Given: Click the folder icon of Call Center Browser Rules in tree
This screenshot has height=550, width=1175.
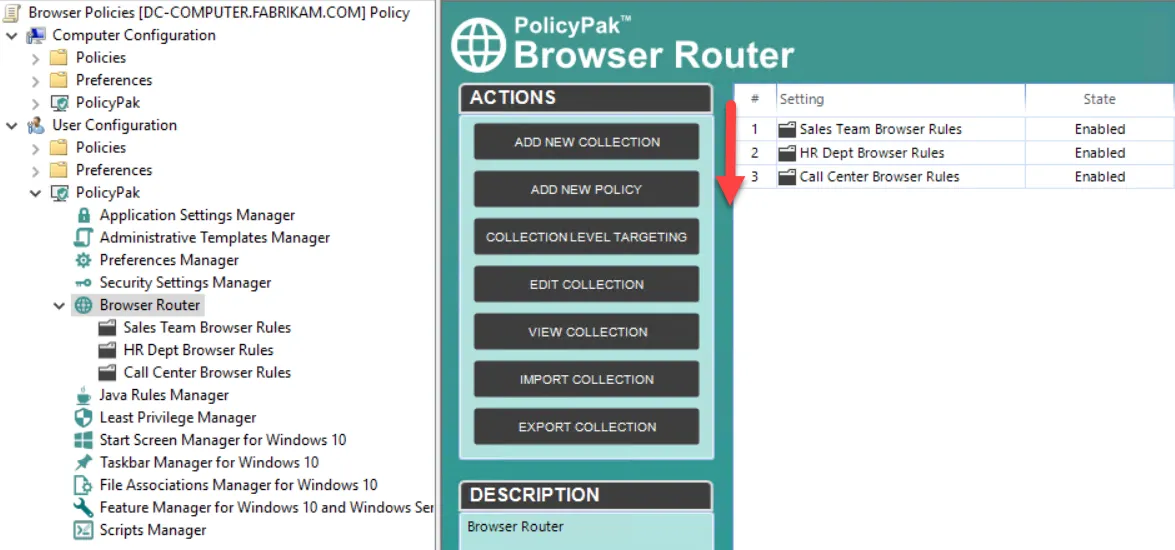Looking at the screenshot, I should tap(108, 372).
